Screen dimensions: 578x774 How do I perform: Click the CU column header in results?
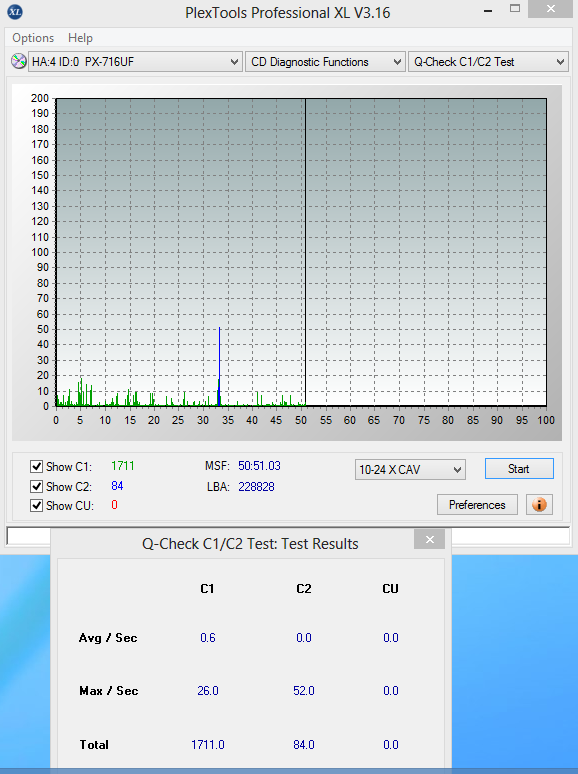tap(390, 588)
